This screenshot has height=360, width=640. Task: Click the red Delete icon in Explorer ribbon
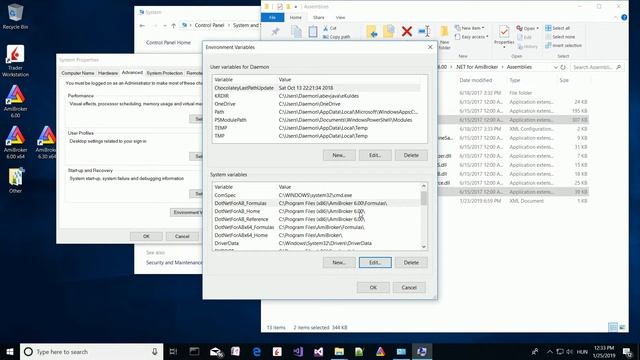pos(407,31)
